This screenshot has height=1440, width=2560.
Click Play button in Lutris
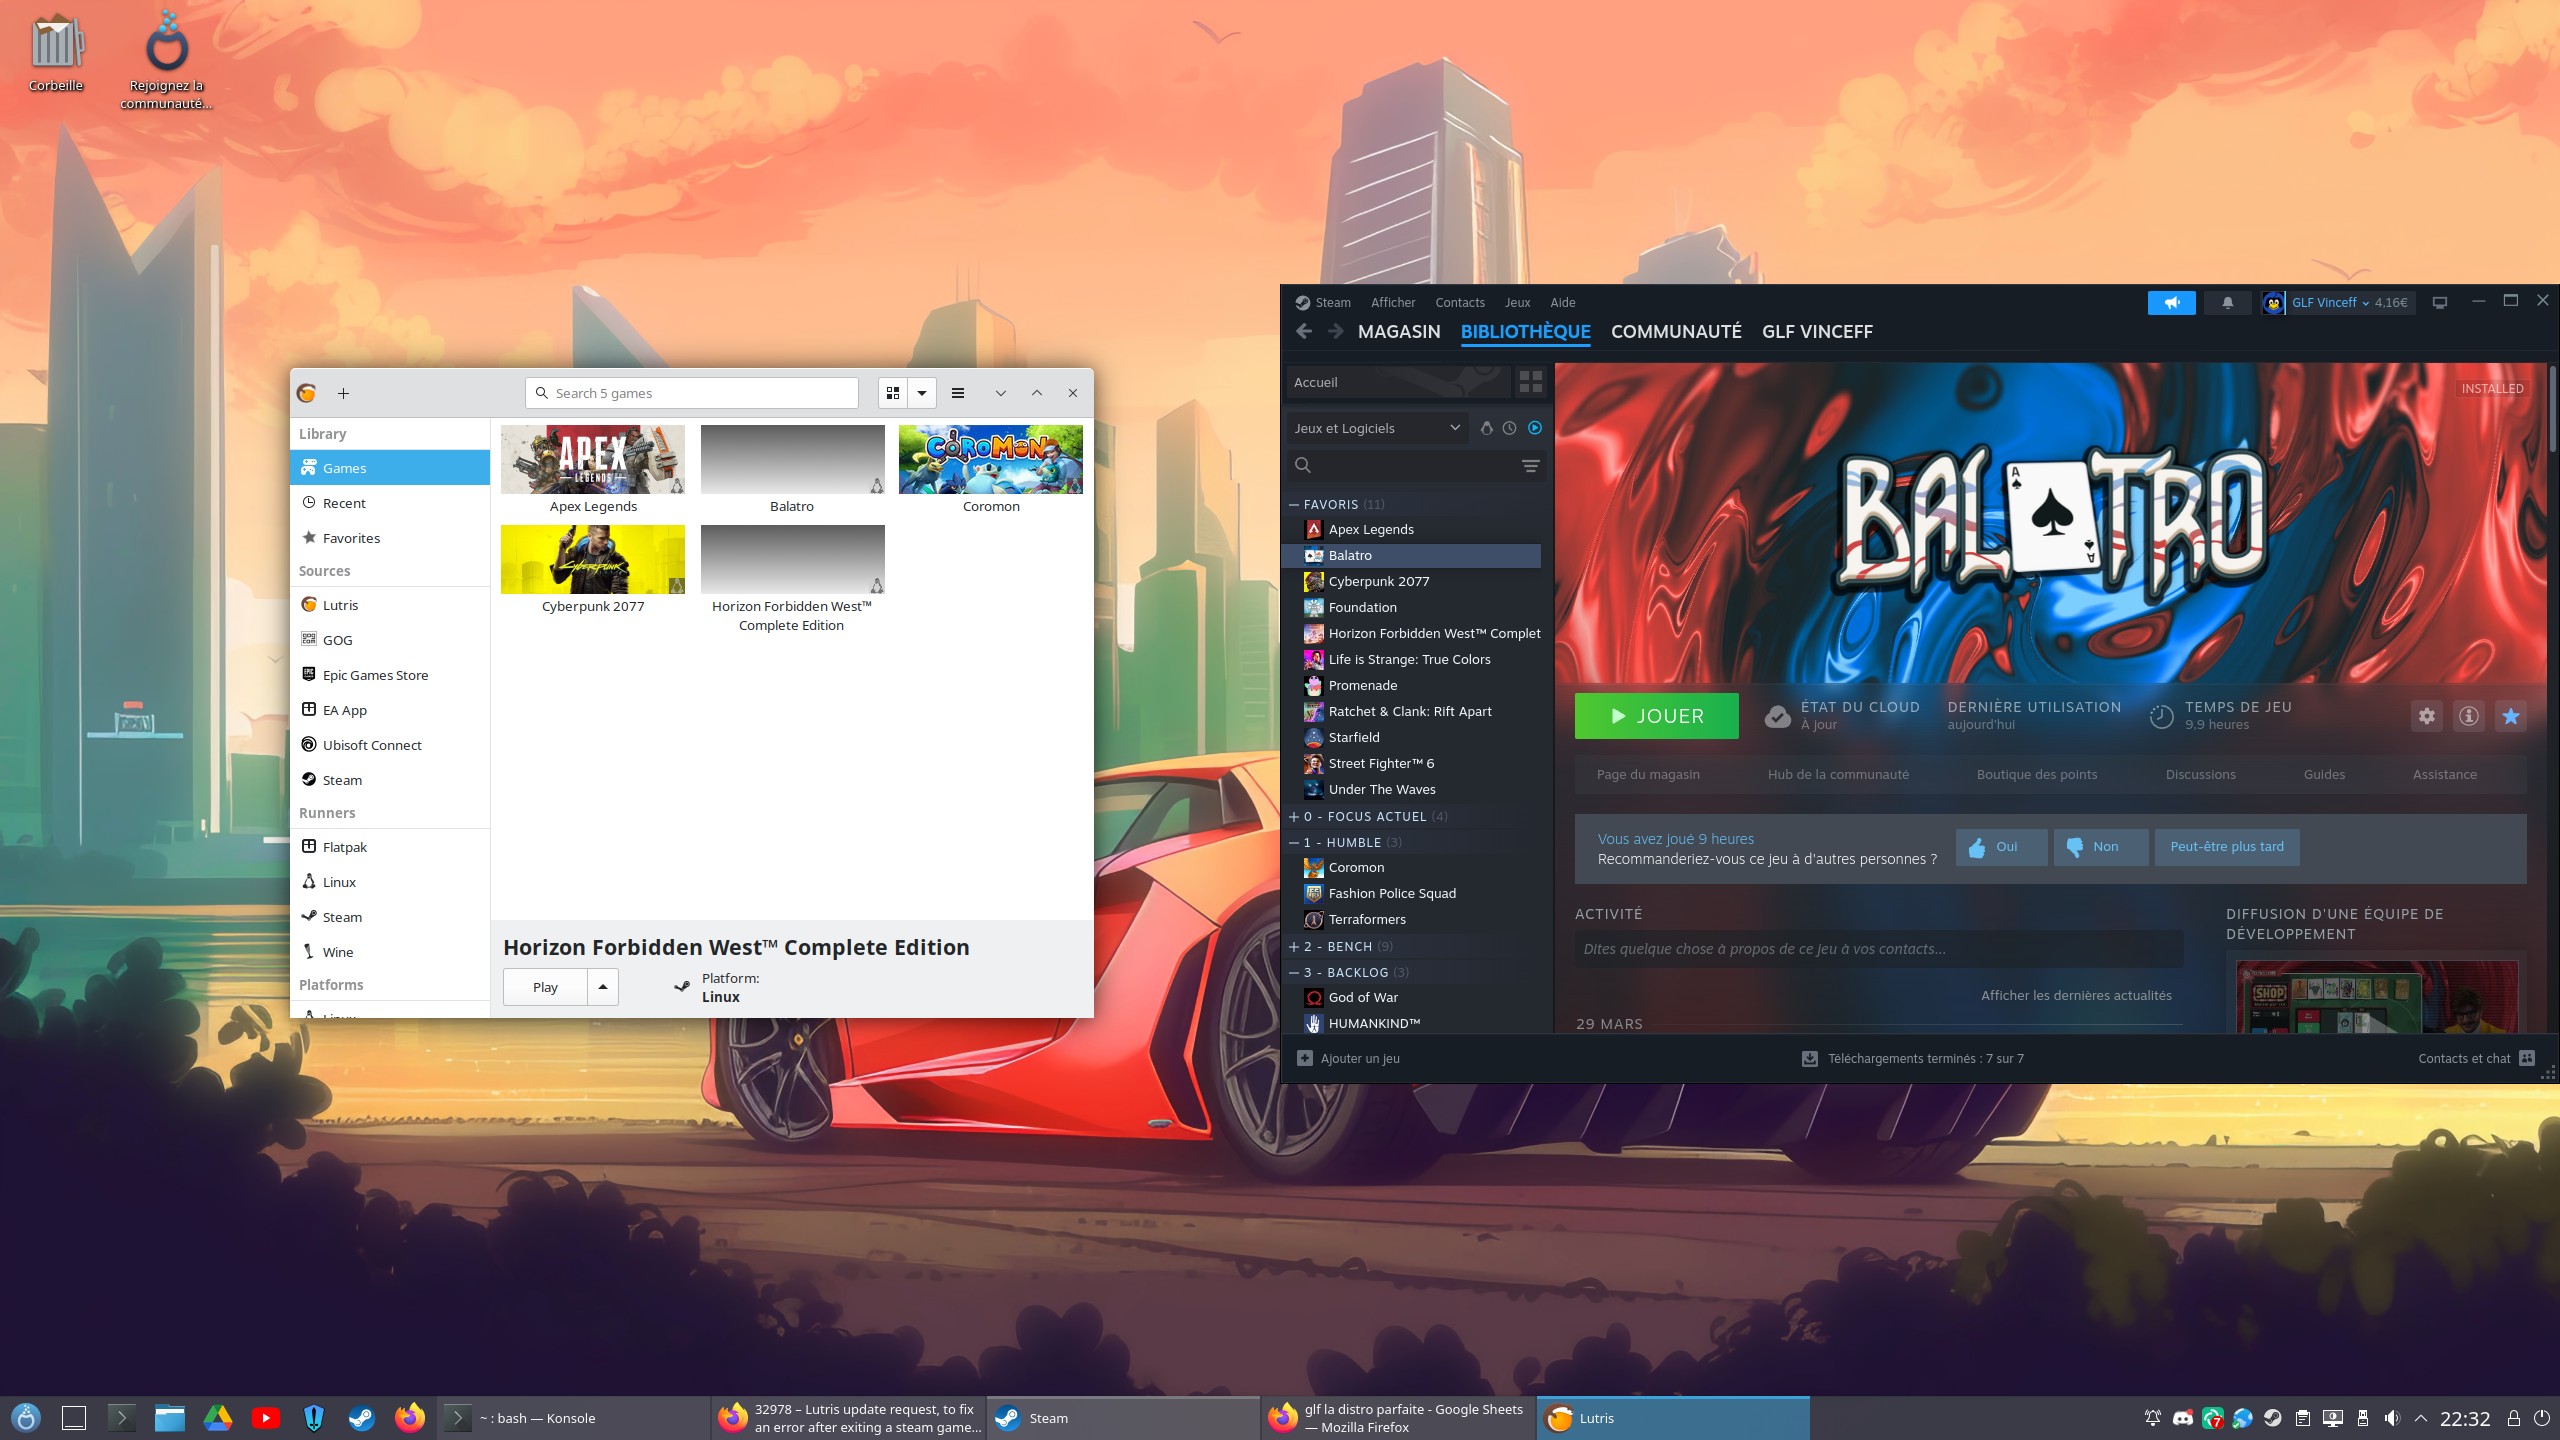[545, 987]
